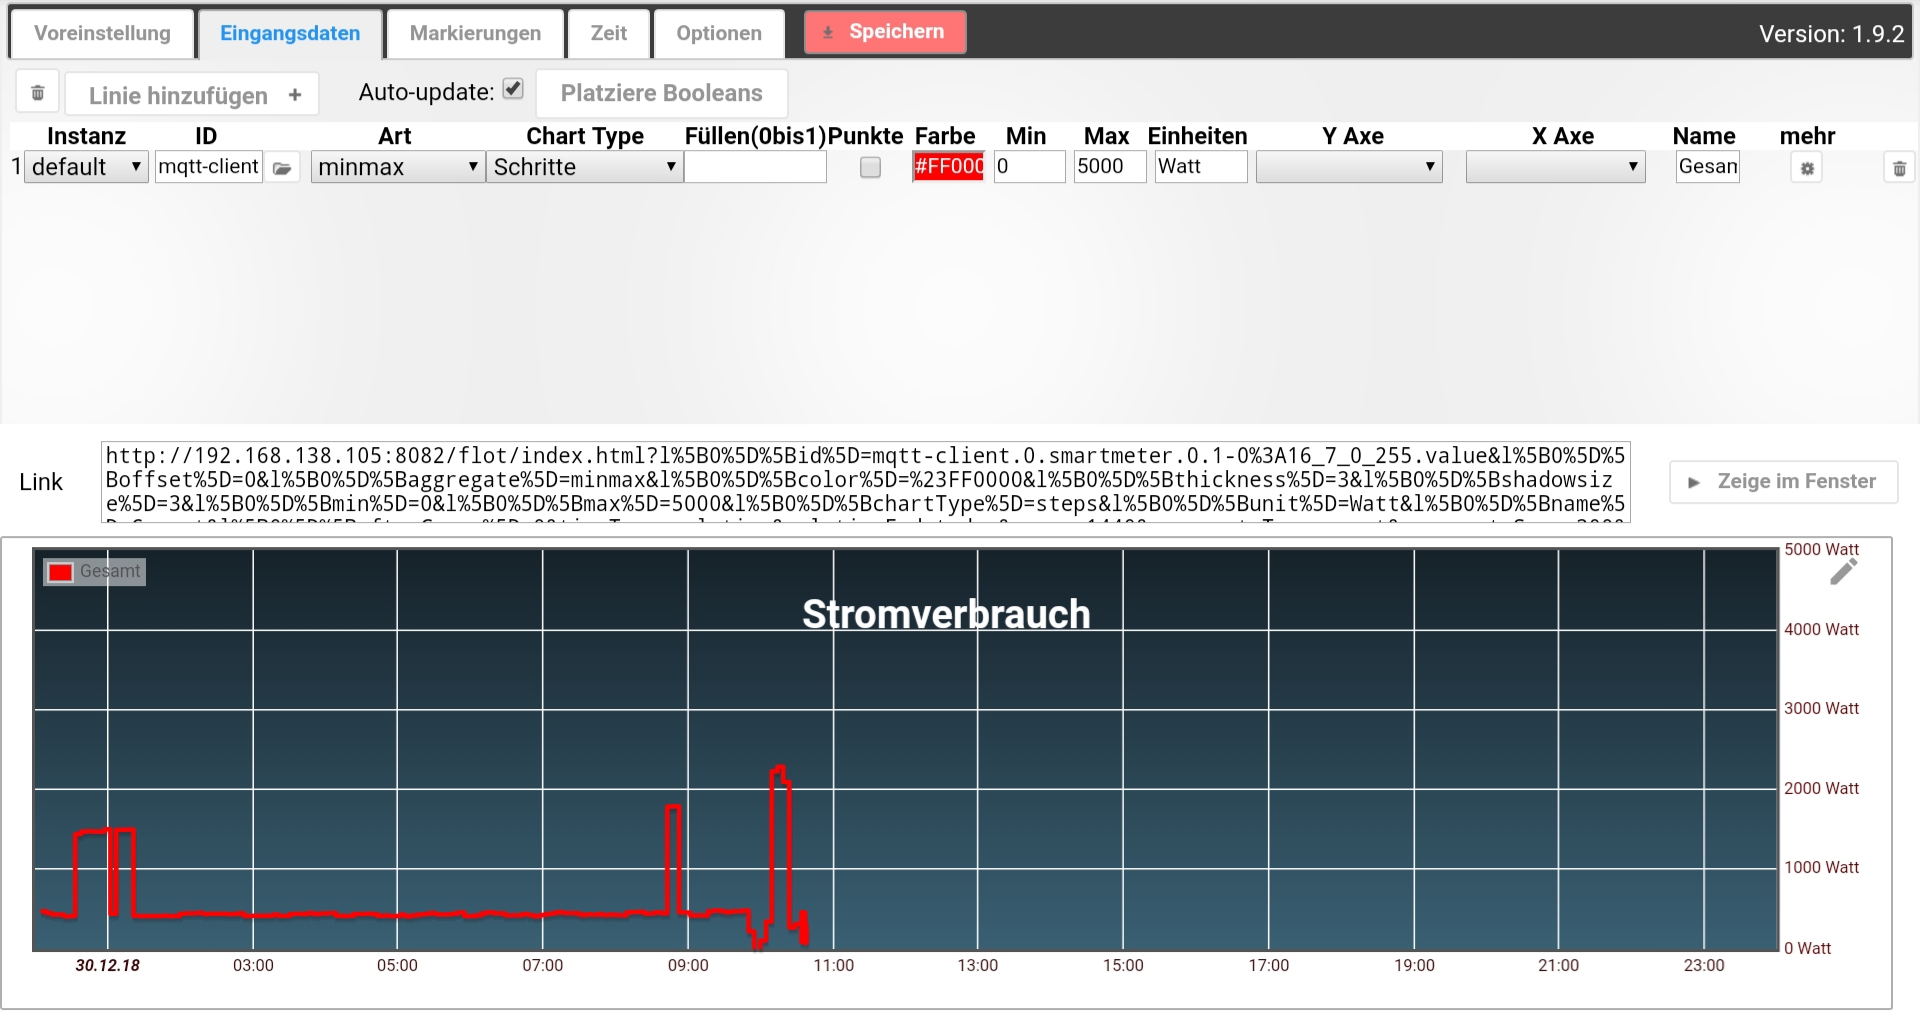
Task: Click the 2000 Watt axis label
Action: [1821, 788]
